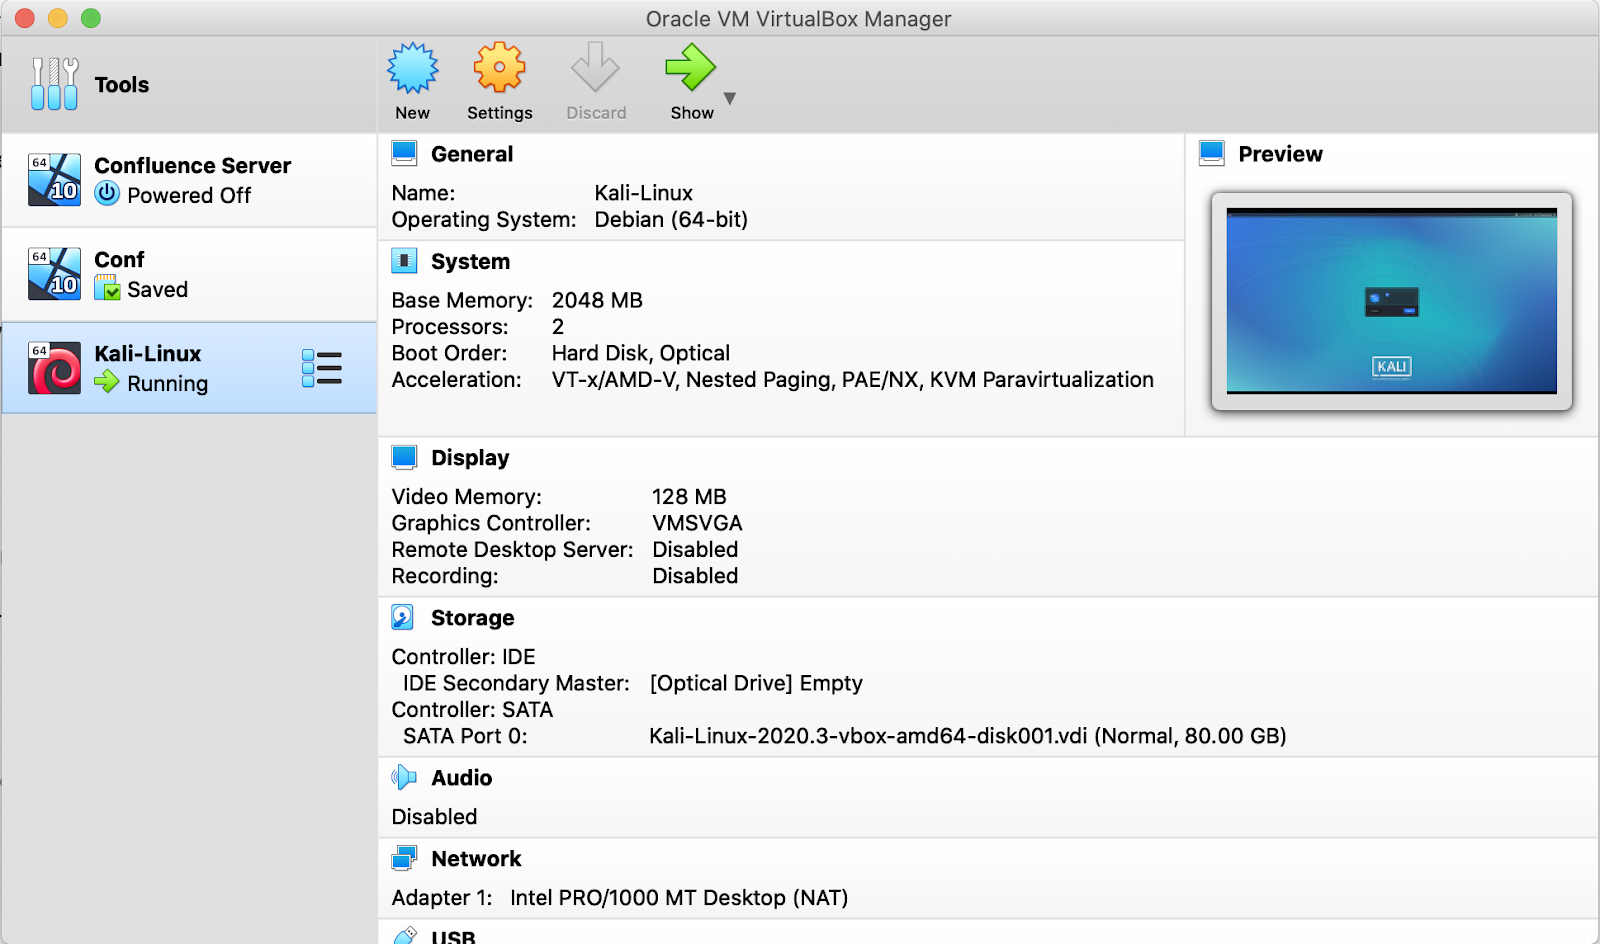Screen dimensions: 1600x944
Task: Click the Kali-Linux Debian swirl icon
Action: click(54, 368)
